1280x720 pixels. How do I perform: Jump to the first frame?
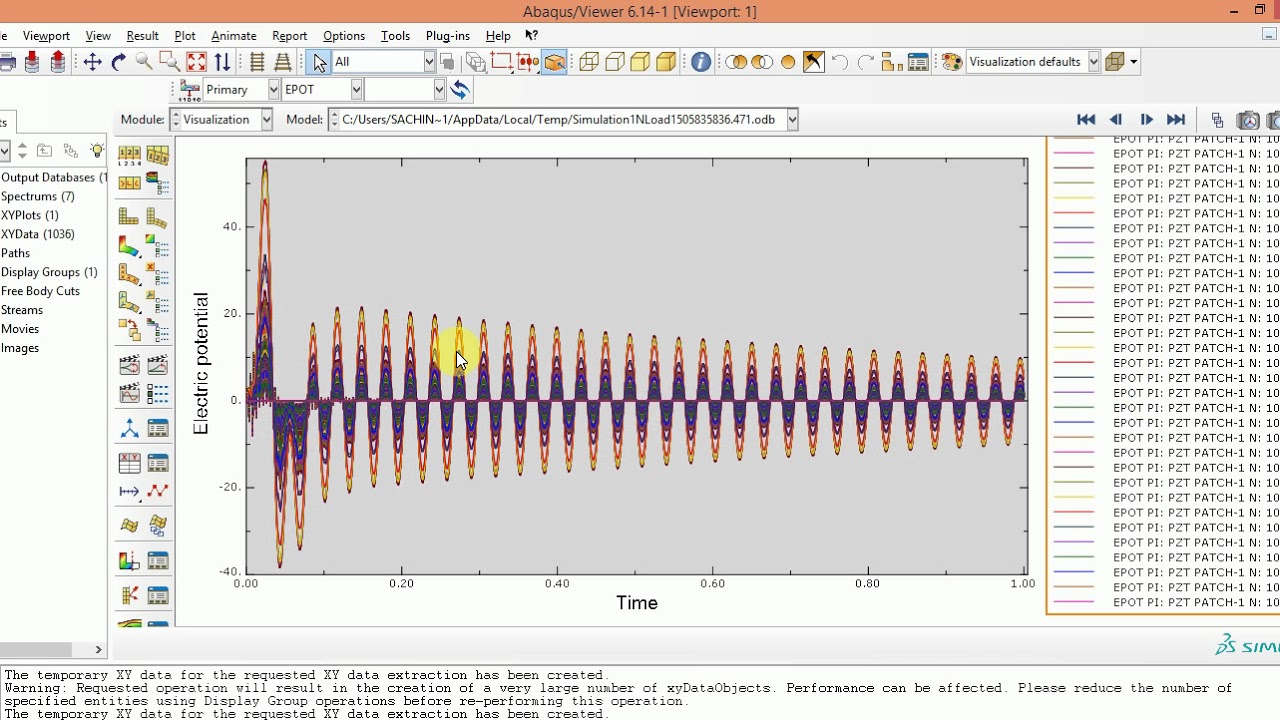pos(1086,120)
